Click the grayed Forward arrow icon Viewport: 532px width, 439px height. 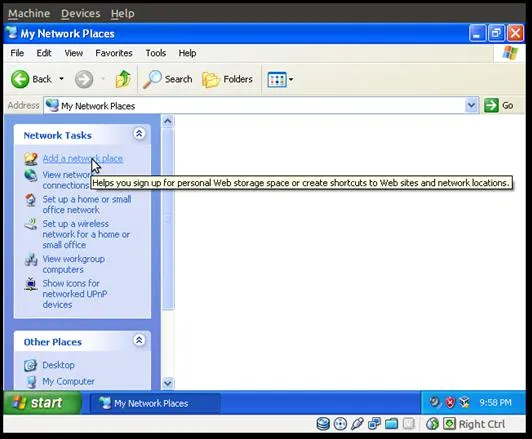click(x=84, y=79)
